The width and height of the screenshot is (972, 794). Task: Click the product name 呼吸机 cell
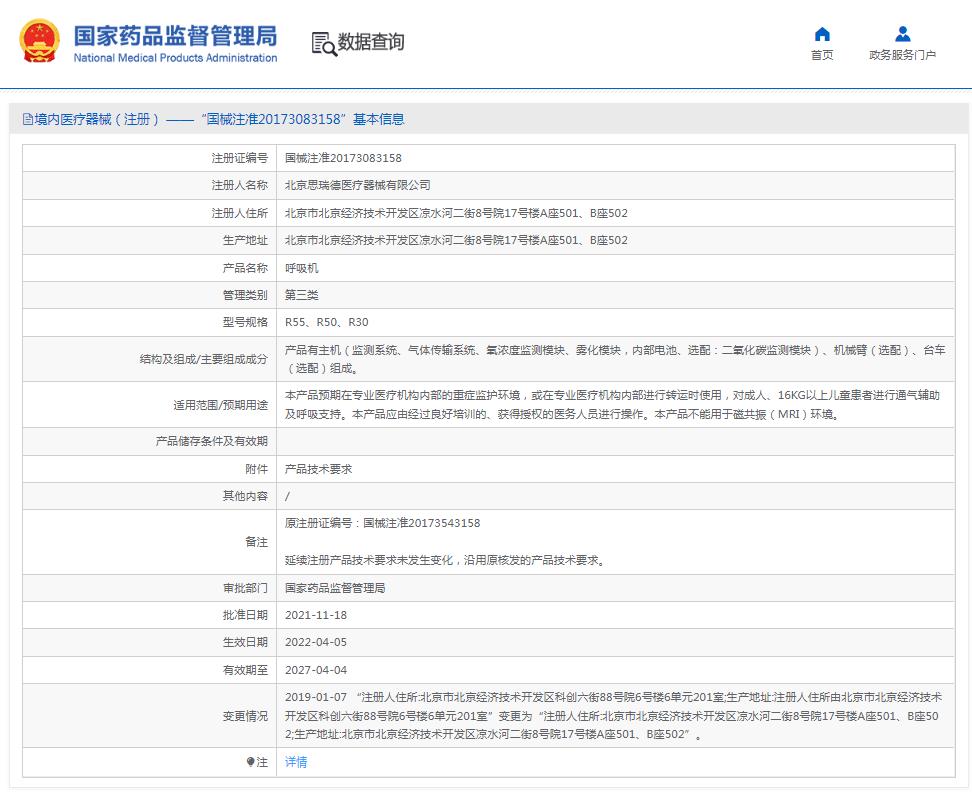pos(302,268)
